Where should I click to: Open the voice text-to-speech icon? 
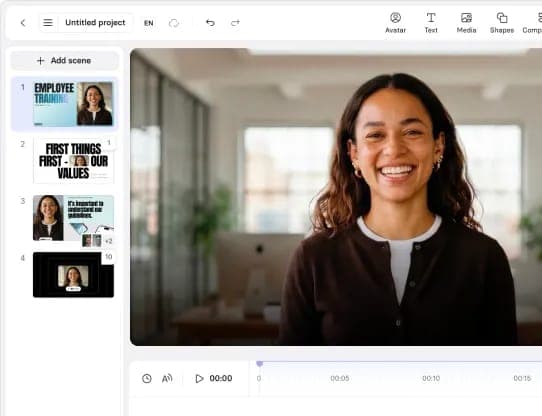point(167,378)
